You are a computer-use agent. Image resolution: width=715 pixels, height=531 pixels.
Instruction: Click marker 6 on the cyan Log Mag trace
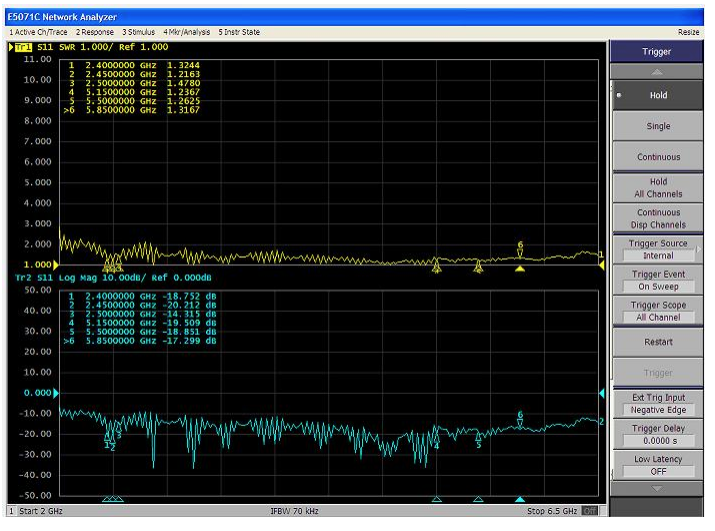coord(520,419)
